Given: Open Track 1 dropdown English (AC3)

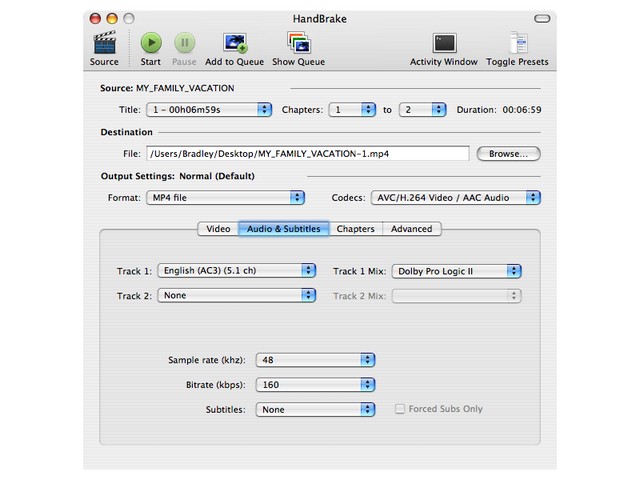Looking at the screenshot, I should click(x=237, y=271).
